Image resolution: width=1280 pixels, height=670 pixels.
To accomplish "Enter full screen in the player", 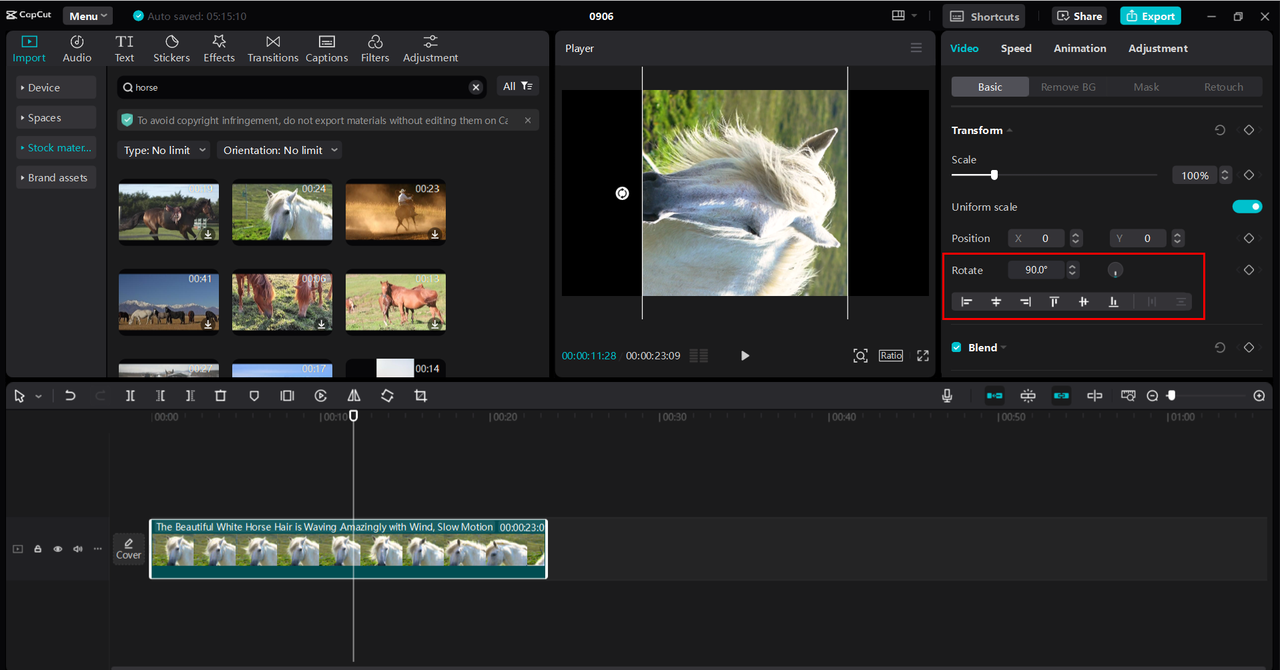I will point(922,356).
